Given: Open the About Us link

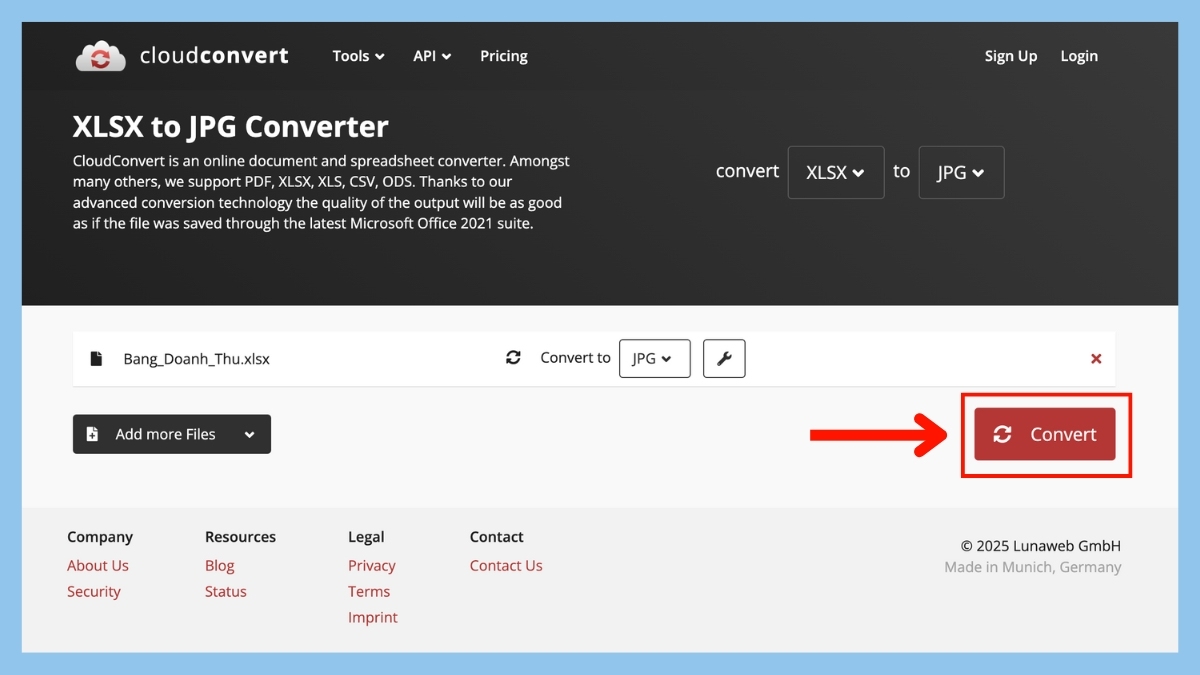Looking at the screenshot, I should click(98, 565).
